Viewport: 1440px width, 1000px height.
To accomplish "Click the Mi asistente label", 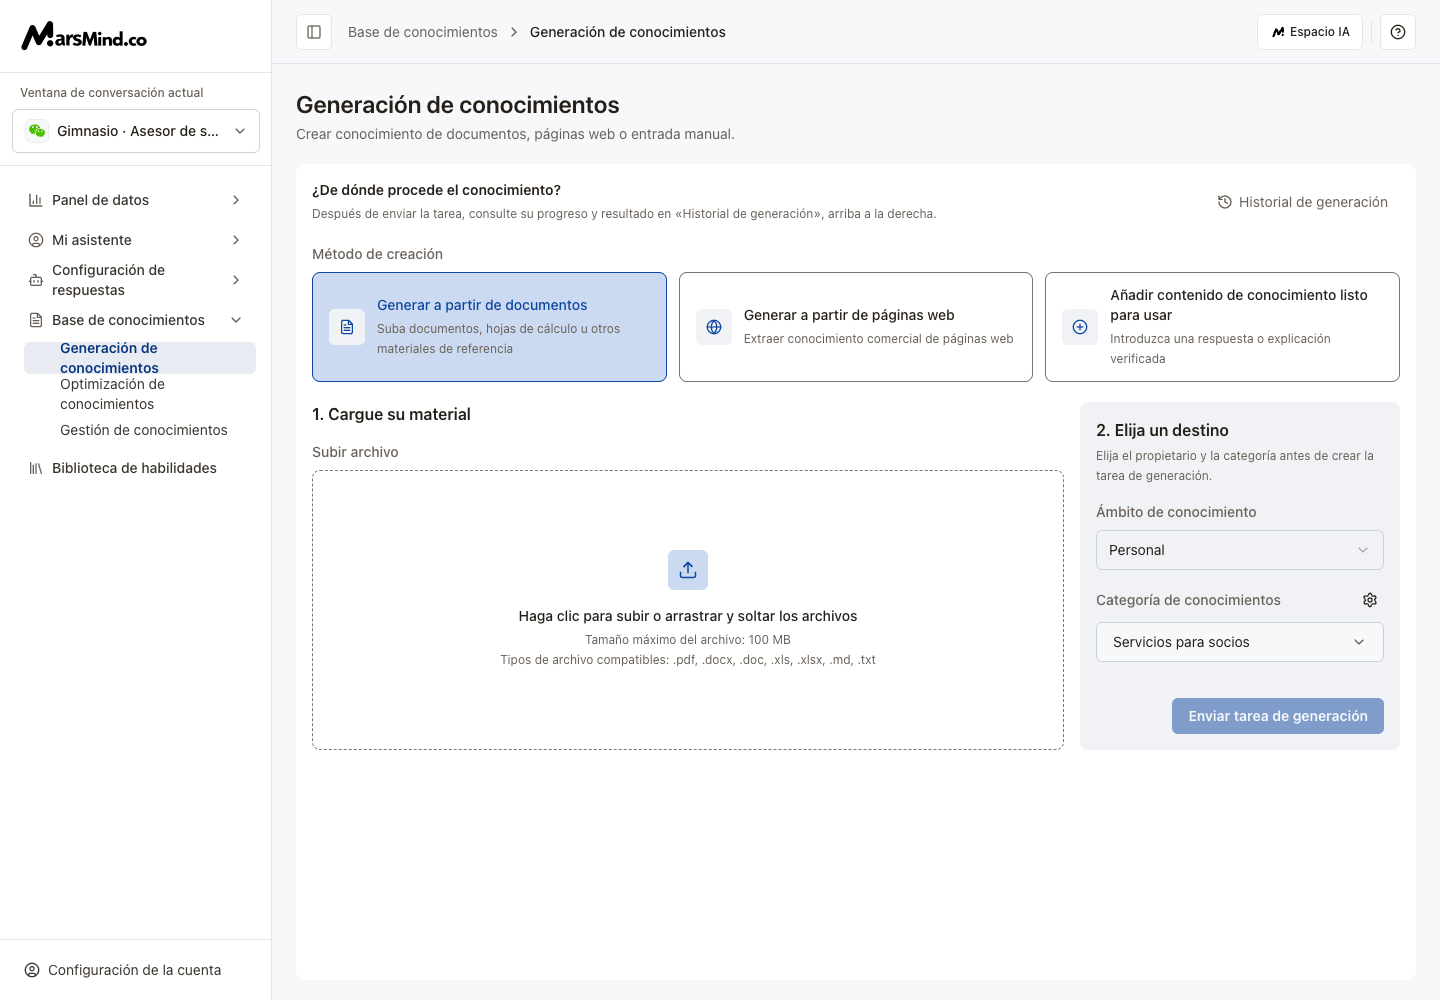I will point(92,240).
